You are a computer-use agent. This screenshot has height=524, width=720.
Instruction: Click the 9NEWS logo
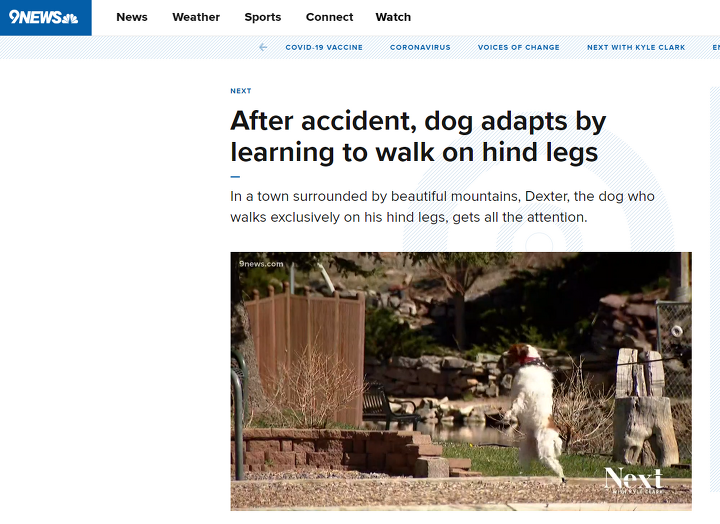(44, 17)
